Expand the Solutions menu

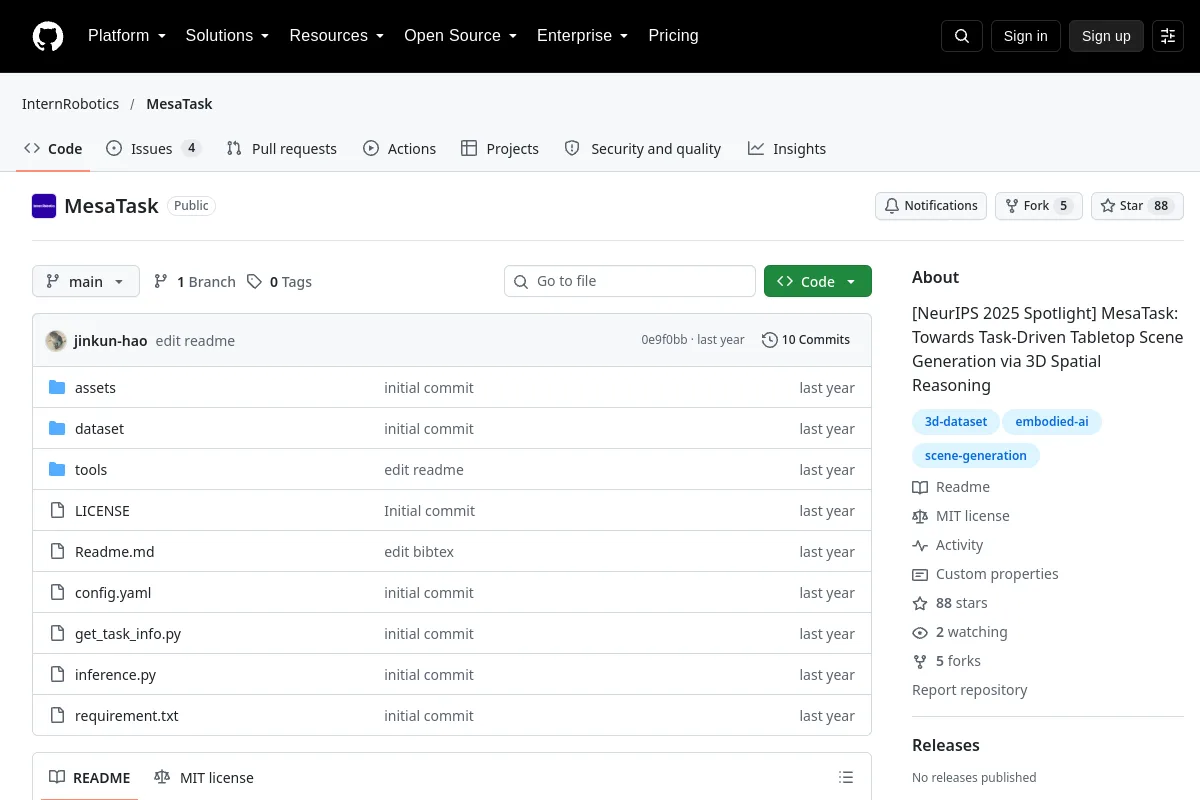pyautogui.click(x=227, y=36)
